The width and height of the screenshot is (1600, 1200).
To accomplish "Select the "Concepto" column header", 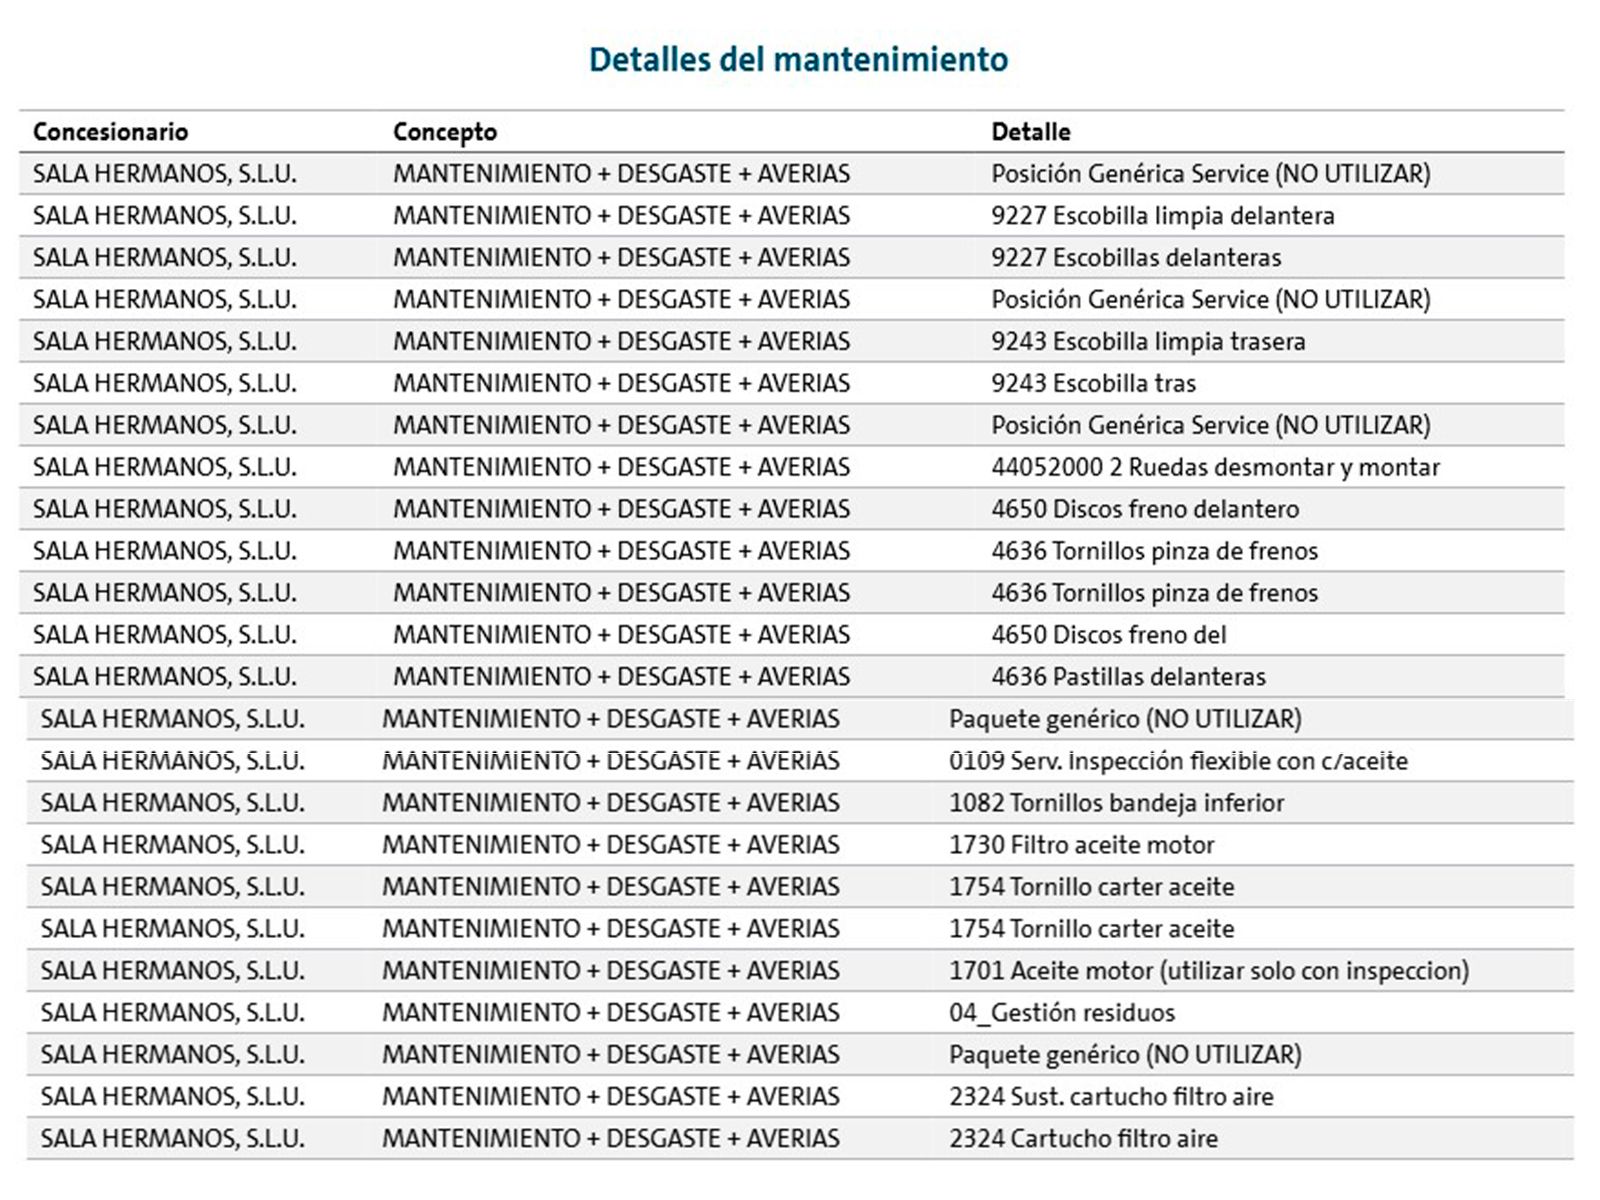I will [x=445, y=132].
